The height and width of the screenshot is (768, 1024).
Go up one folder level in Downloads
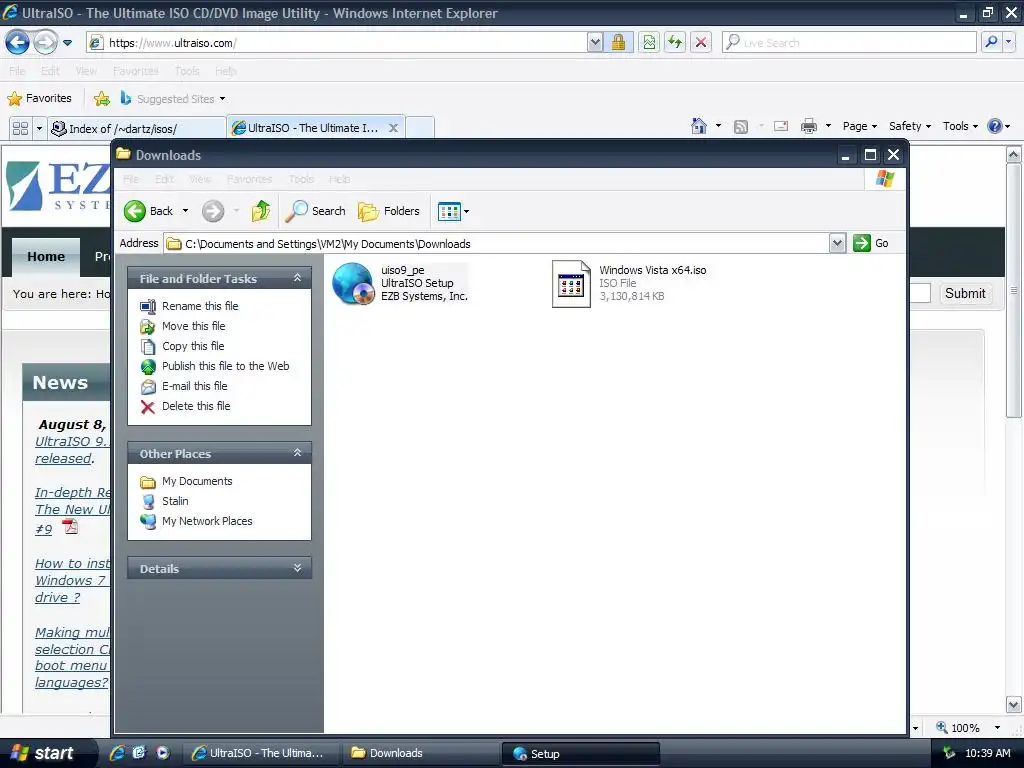click(261, 211)
